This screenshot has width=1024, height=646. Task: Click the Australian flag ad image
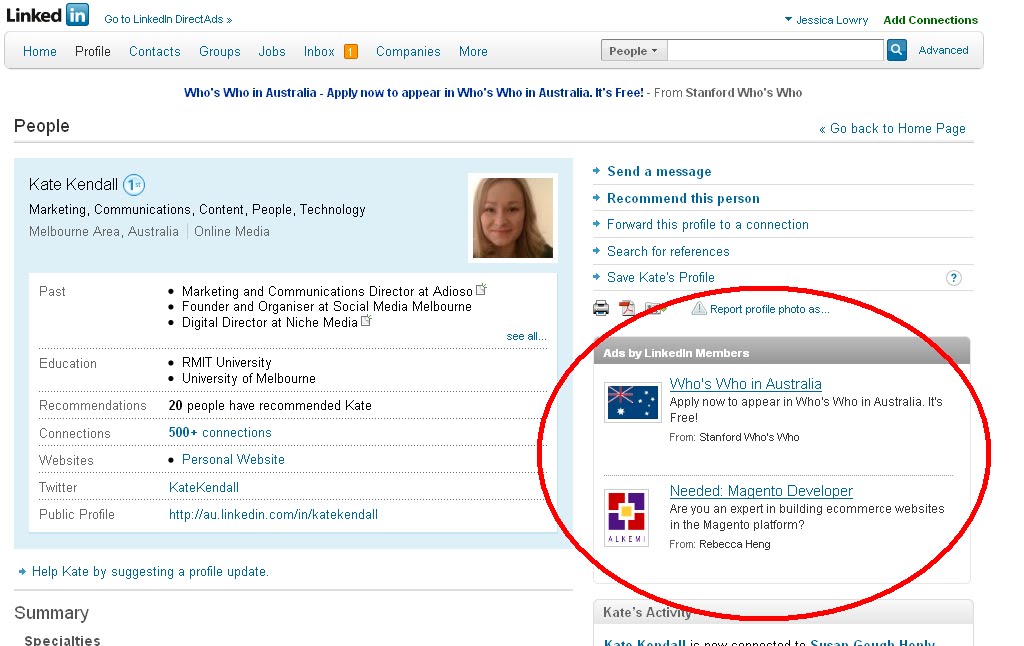point(633,402)
